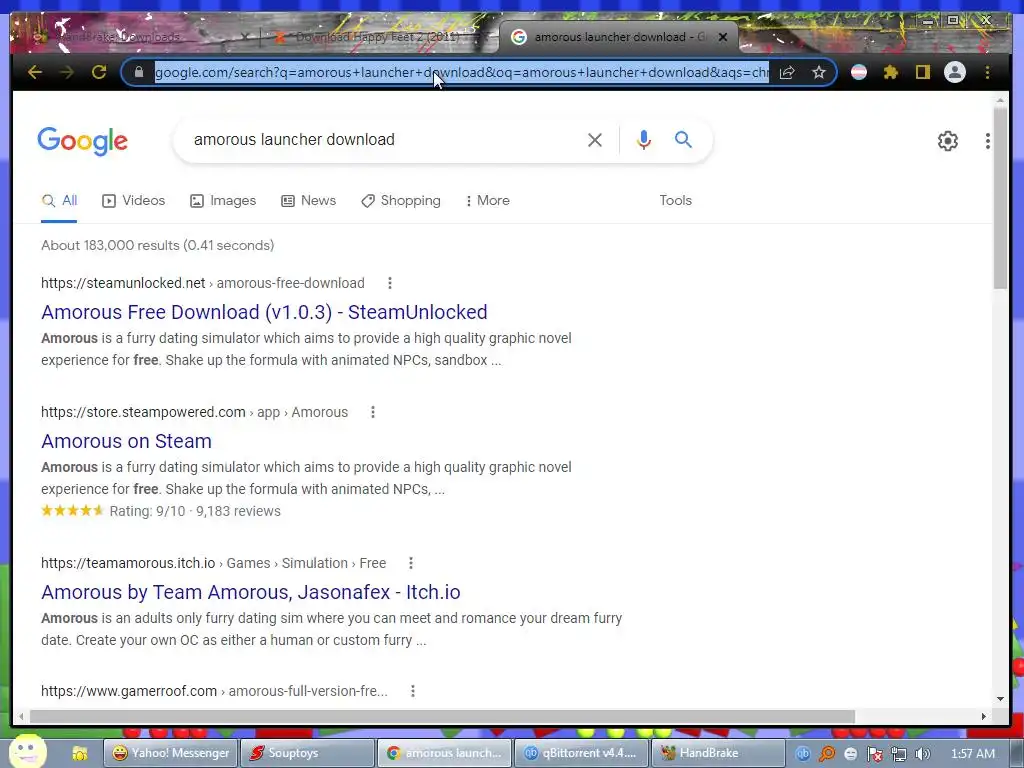
Task: Open the vertical dots menu beside the gear
Action: tap(987, 141)
